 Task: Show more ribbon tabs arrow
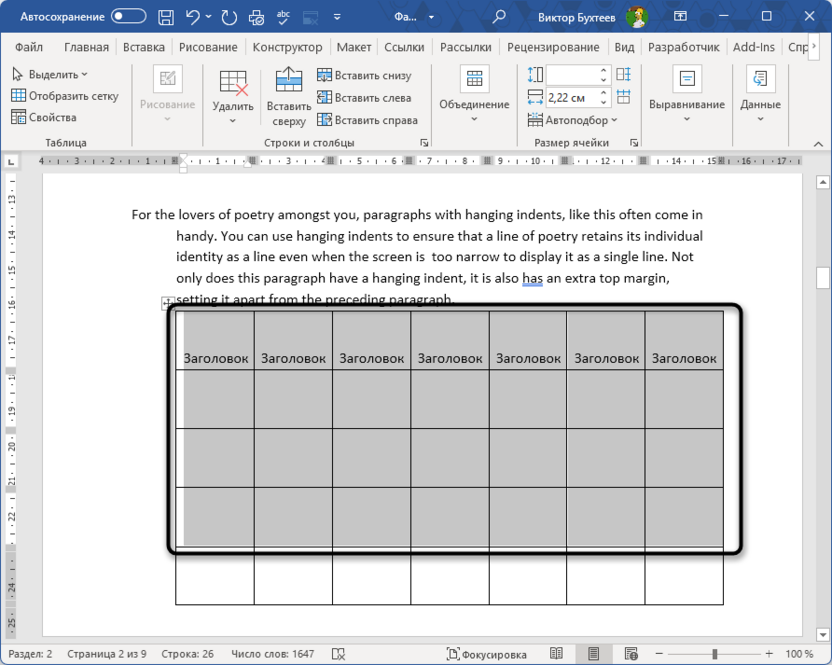coord(814,46)
